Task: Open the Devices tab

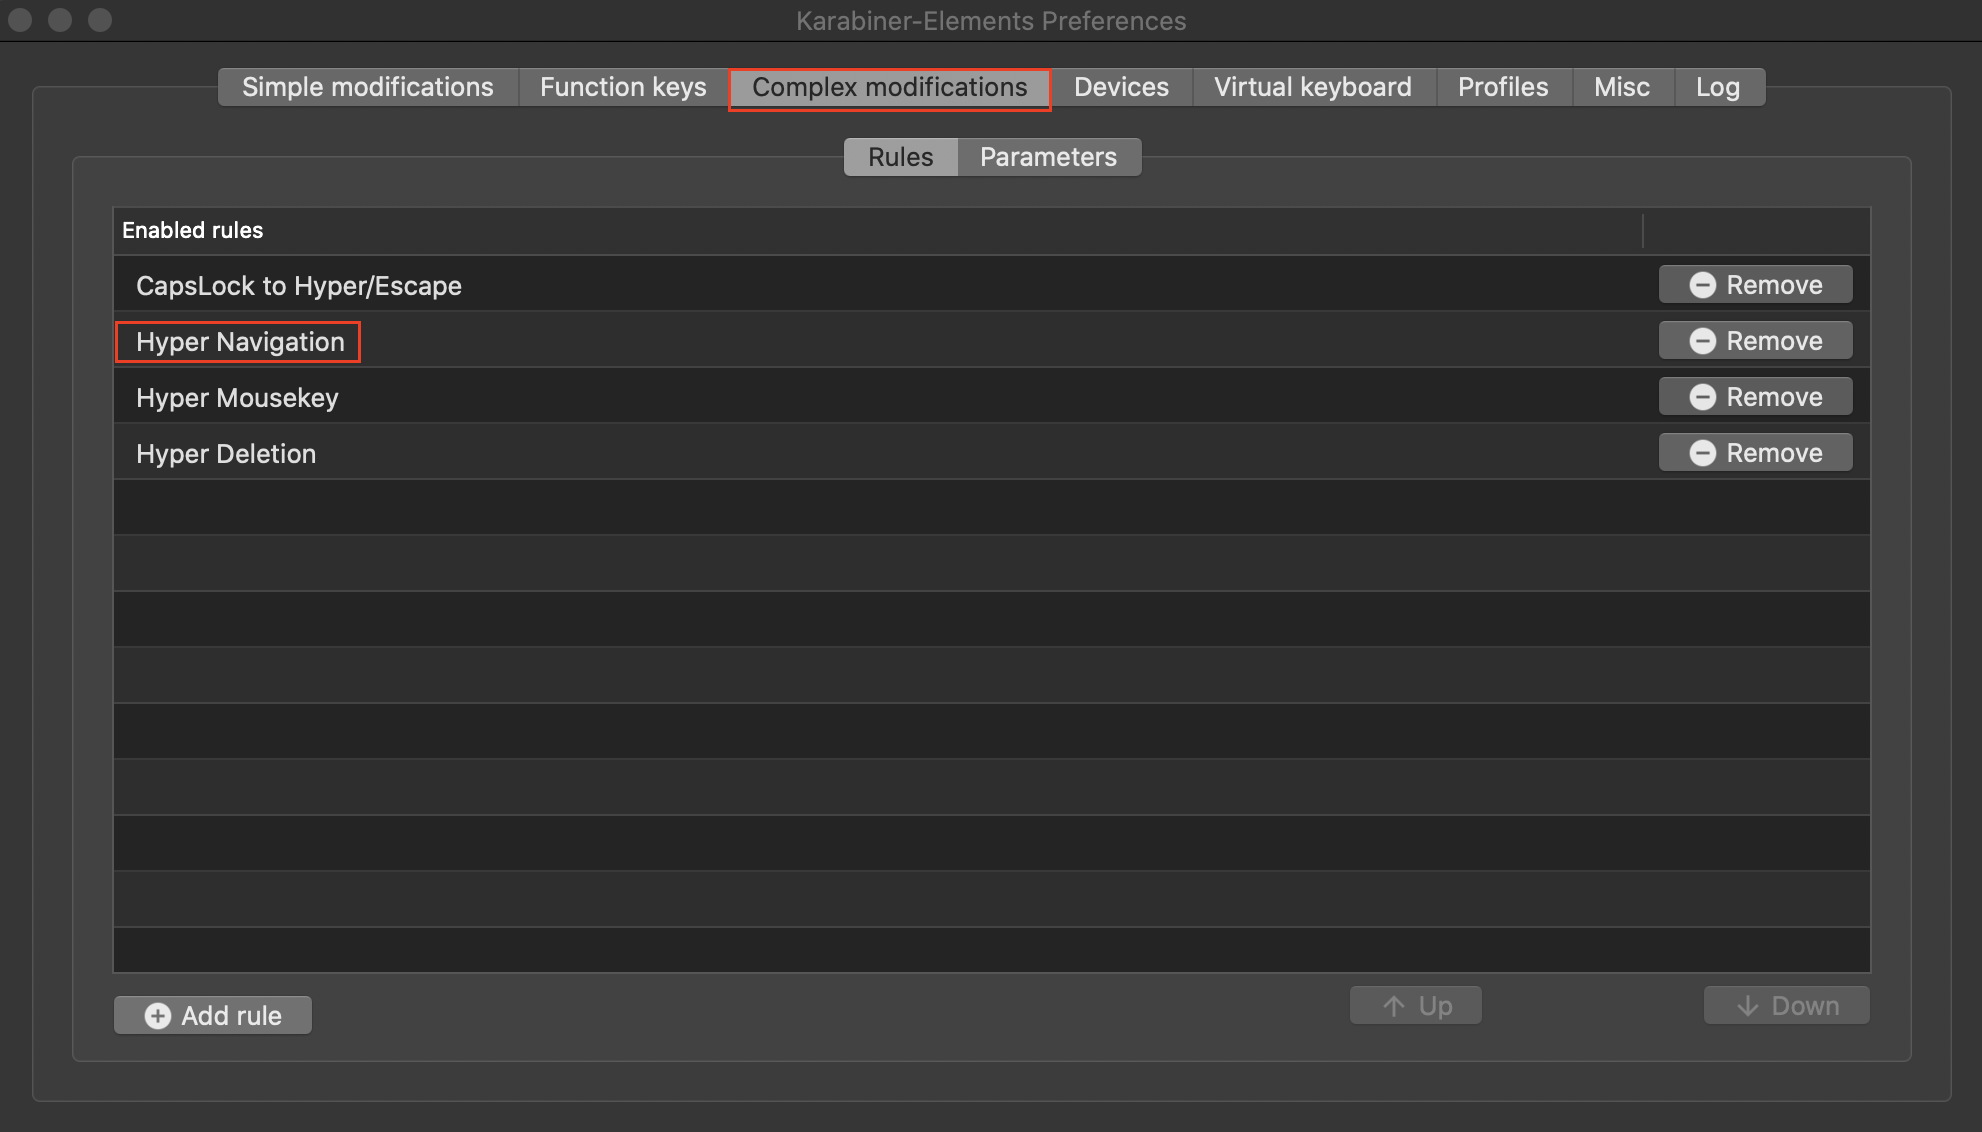Action: (x=1121, y=87)
